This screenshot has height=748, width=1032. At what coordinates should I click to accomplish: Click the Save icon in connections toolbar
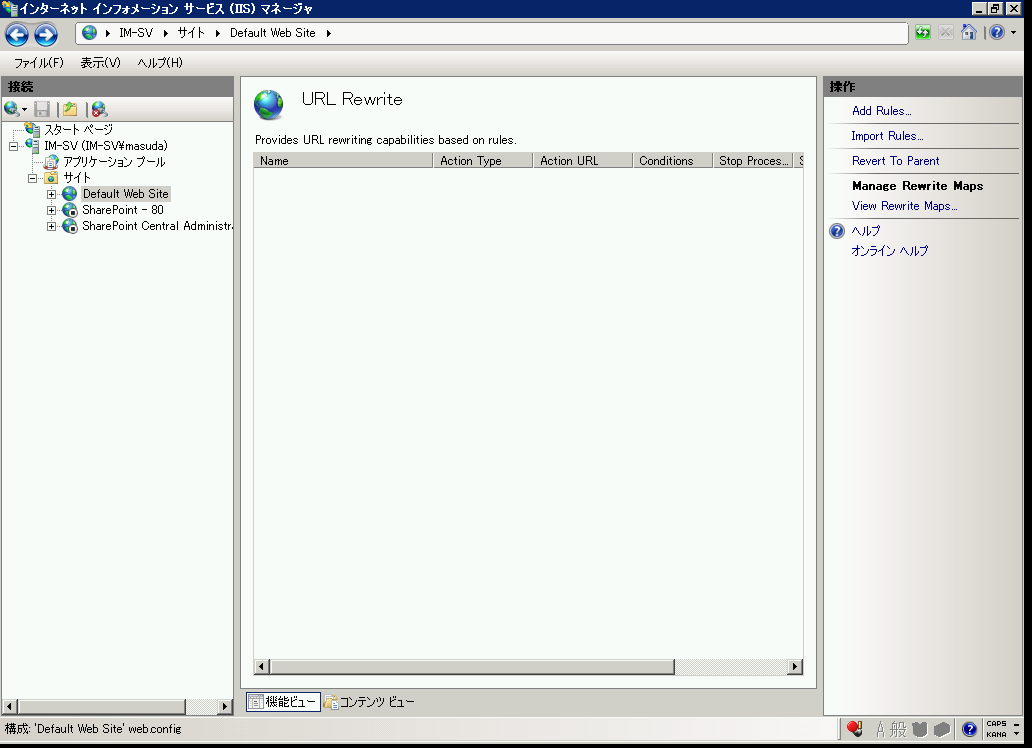click(42, 109)
